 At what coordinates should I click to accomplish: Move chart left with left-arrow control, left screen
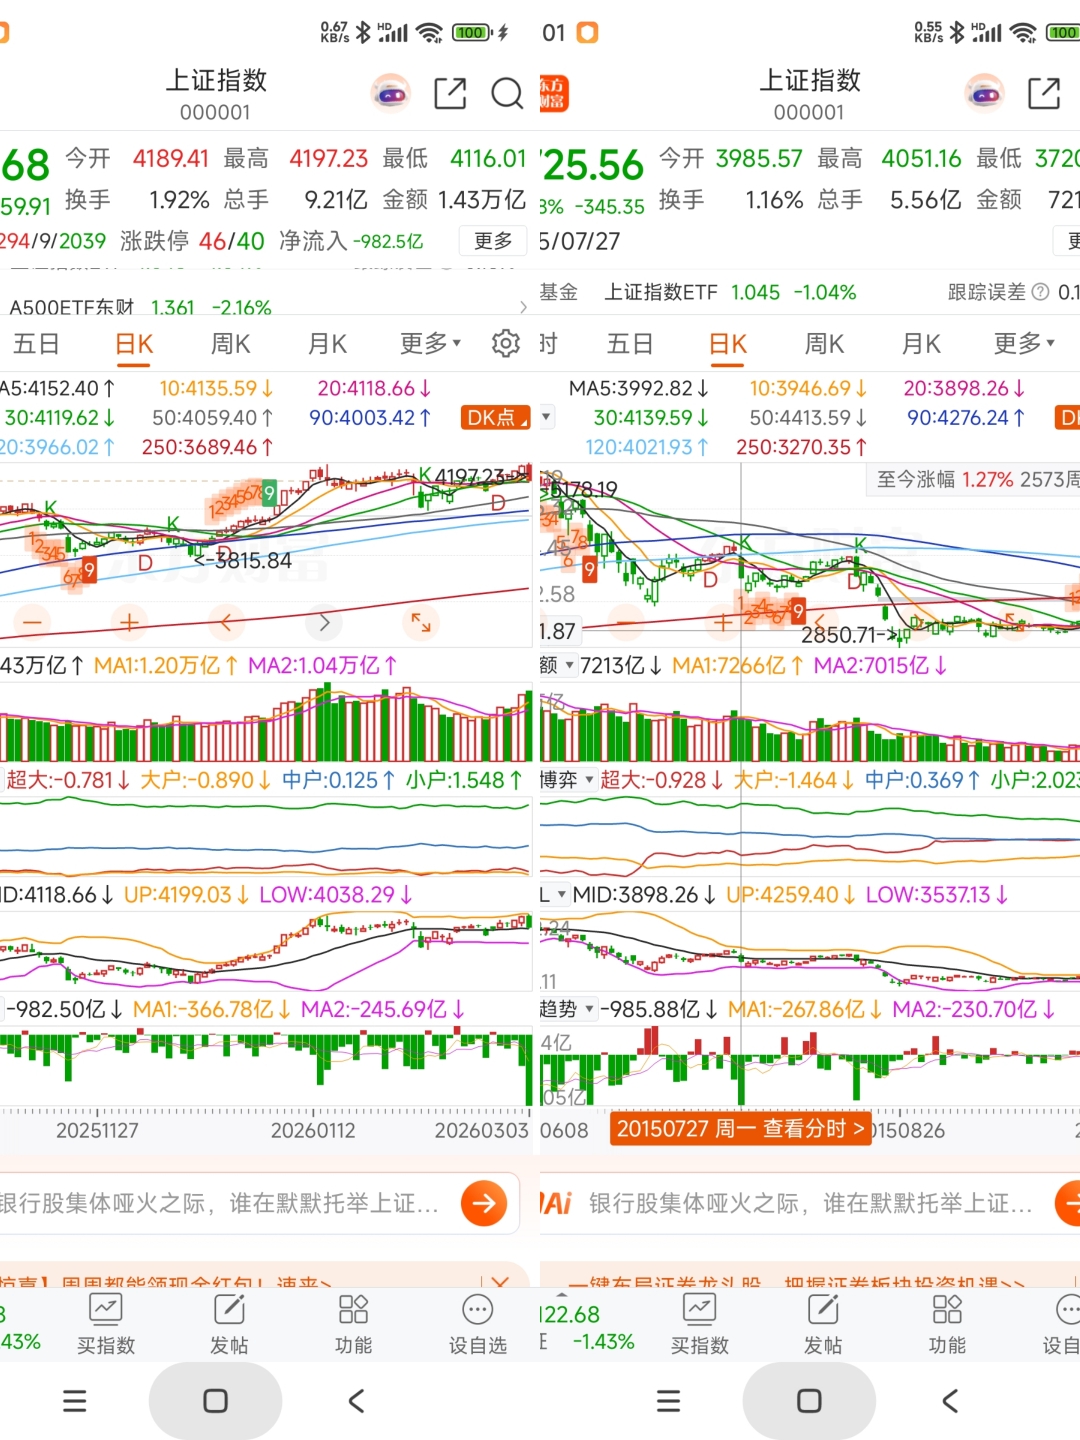coord(226,623)
